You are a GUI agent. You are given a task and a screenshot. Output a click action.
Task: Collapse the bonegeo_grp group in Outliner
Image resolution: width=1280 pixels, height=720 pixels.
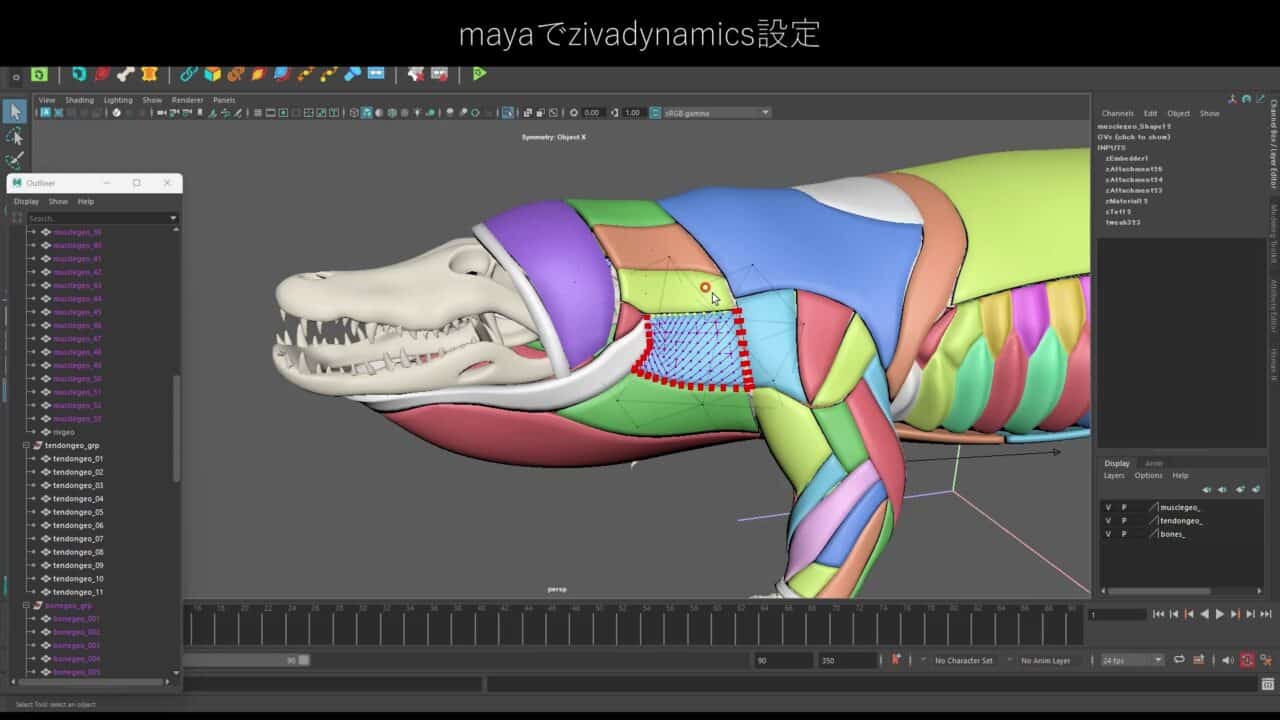(27, 605)
